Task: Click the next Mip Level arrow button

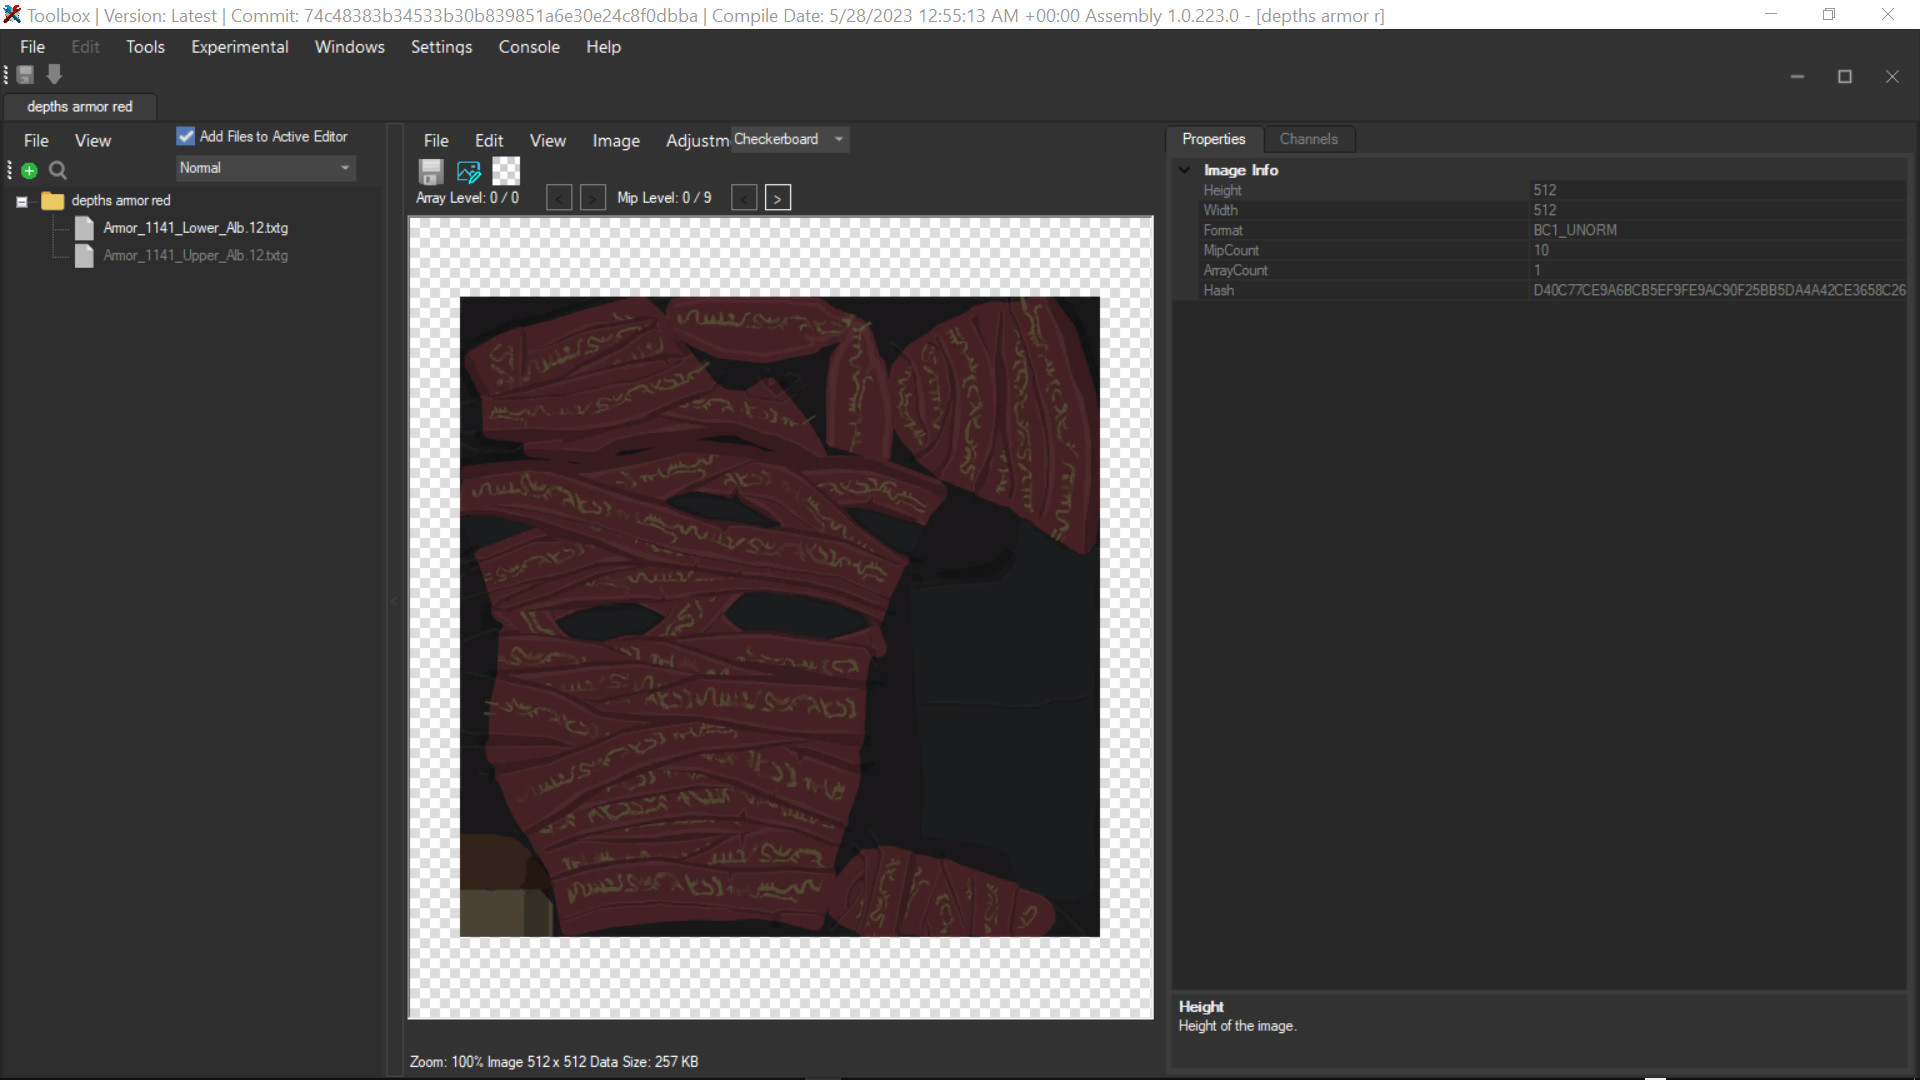Action: pyautogui.click(x=778, y=197)
